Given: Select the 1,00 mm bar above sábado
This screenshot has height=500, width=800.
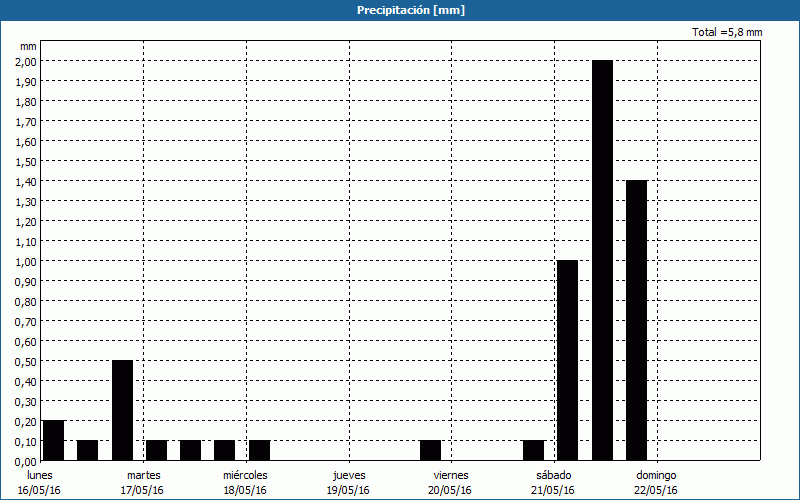Looking at the screenshot, I should pyautogui.click(x=567, y=360).
